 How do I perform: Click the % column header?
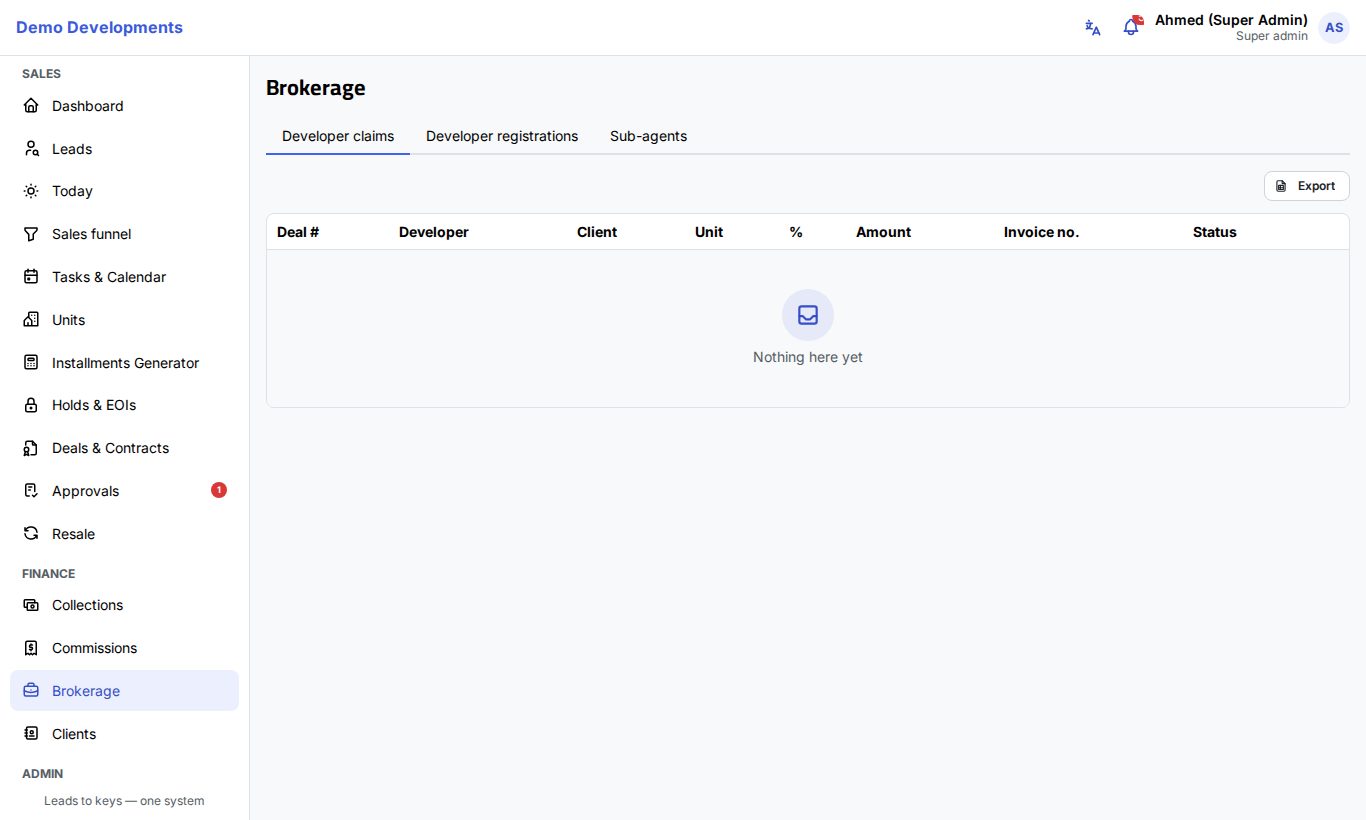[x=796, y=232]
